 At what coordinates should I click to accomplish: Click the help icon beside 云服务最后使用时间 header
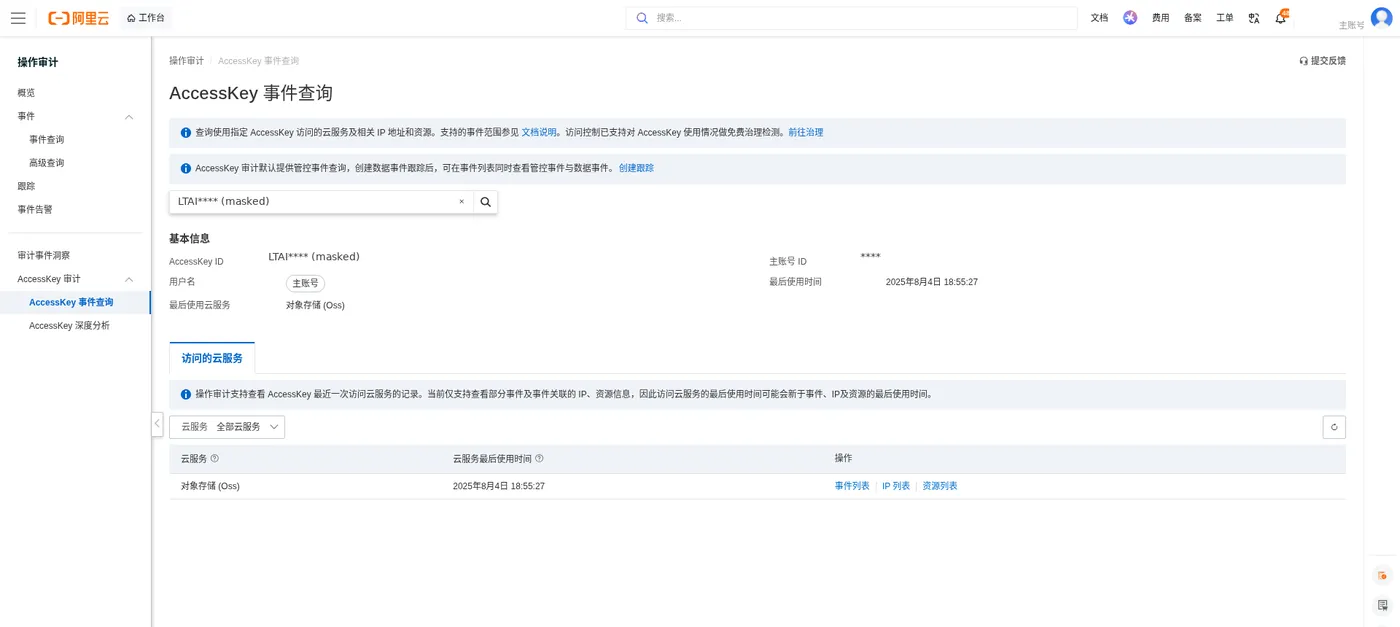pyautogui.click(x=539, y=459)
